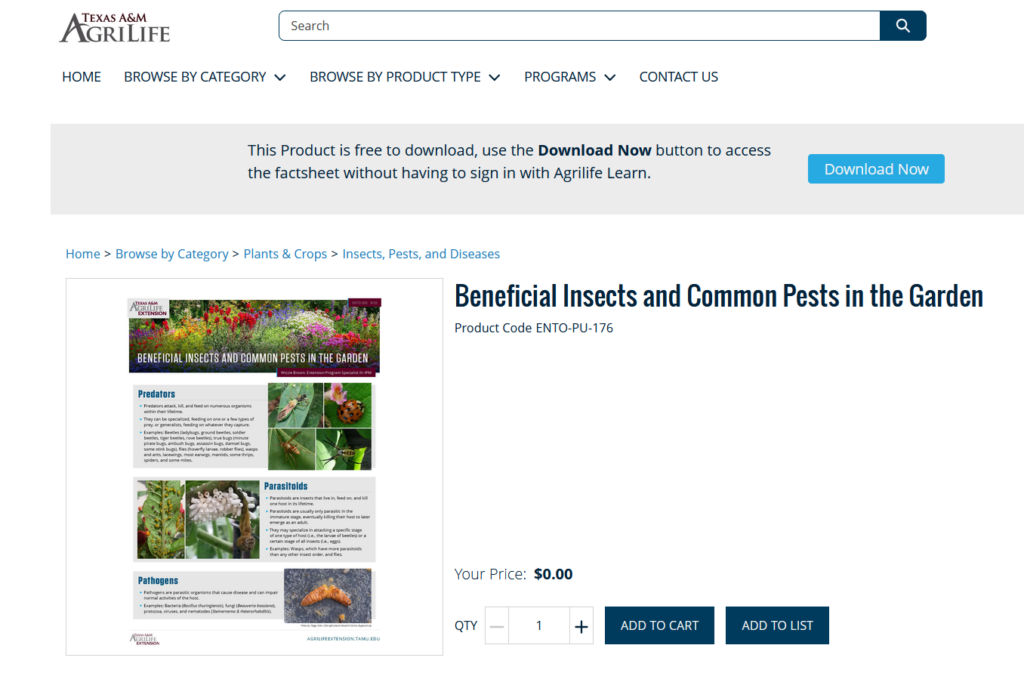Click the ADD TO LIST button

777,625
